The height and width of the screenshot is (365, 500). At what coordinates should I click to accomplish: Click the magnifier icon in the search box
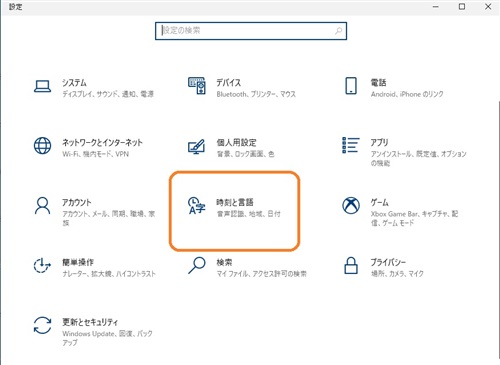click(x=338, y=31)
